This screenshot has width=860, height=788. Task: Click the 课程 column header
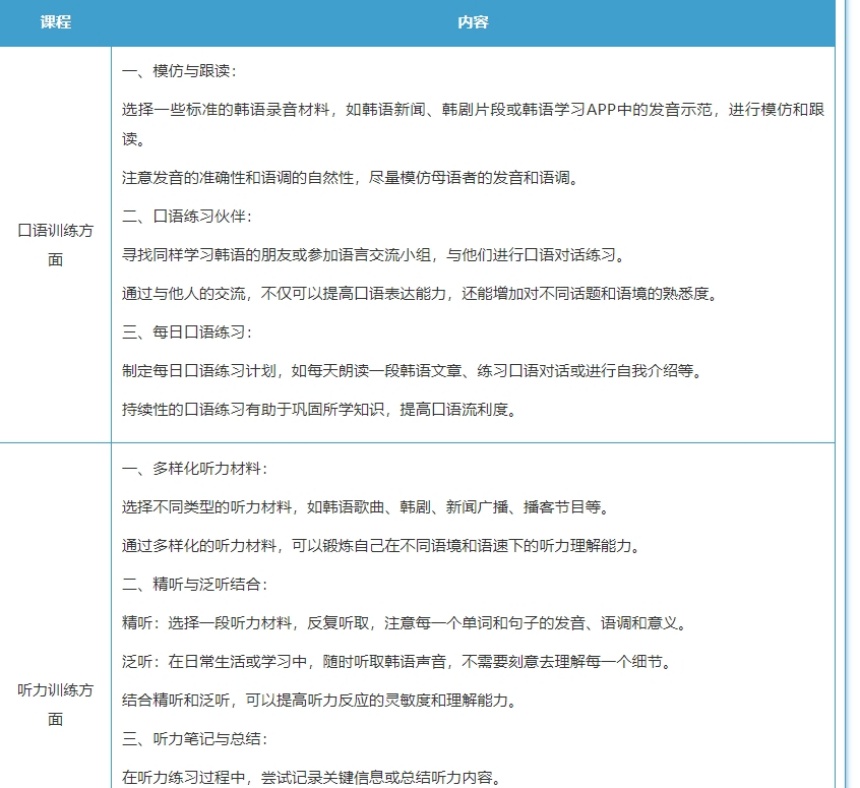[55, 22]
